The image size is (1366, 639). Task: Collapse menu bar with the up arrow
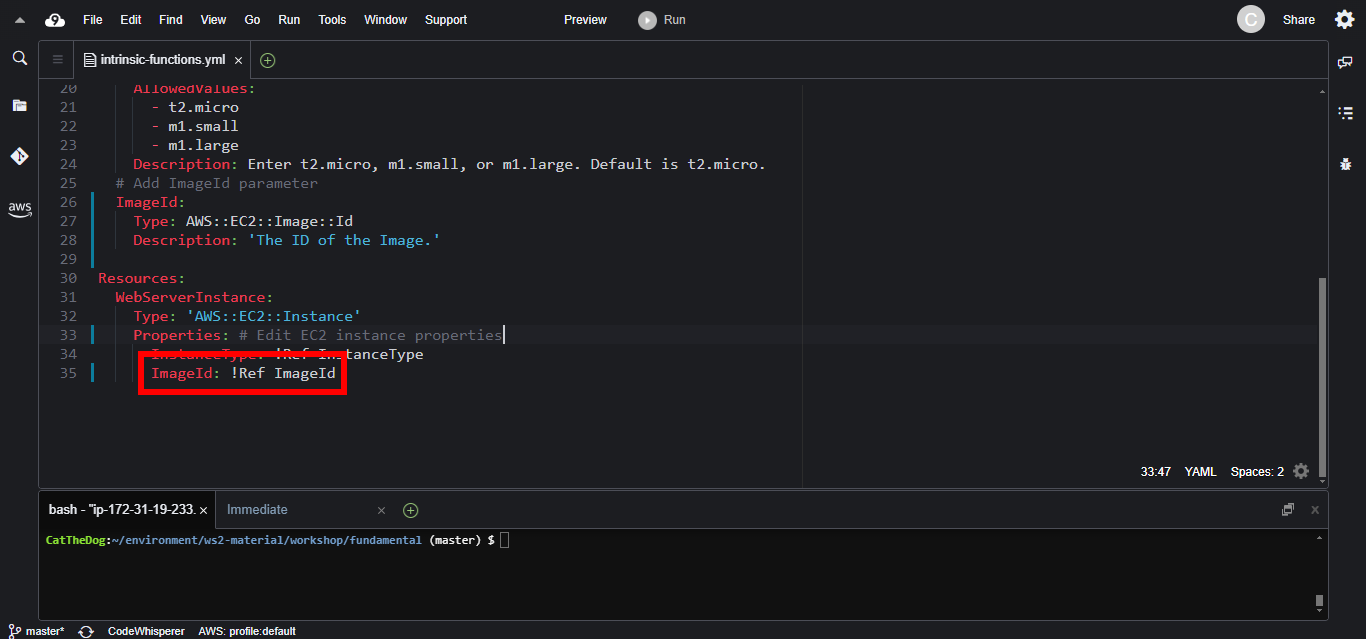coord(19,20)
